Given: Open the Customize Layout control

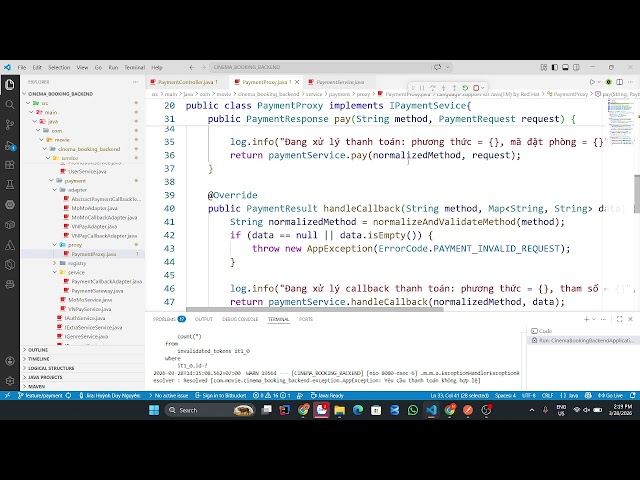Looking at the screenshot, I should [544, 67].
